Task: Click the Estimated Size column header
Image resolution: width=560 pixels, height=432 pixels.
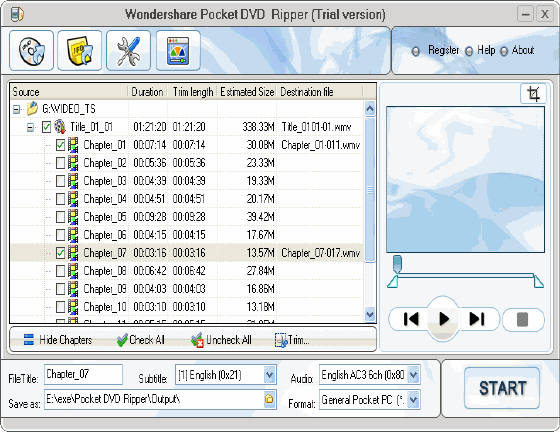Action: [247, 92]
